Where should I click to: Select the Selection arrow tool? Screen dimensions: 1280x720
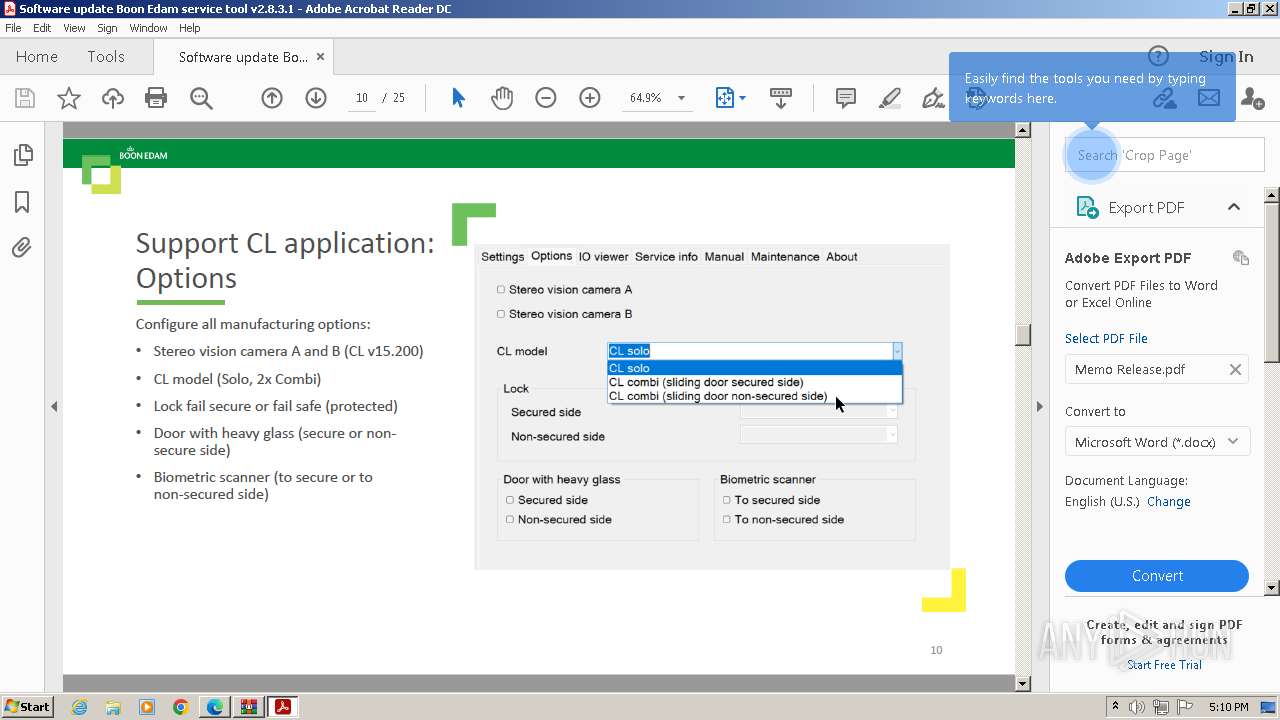[458, 98]
